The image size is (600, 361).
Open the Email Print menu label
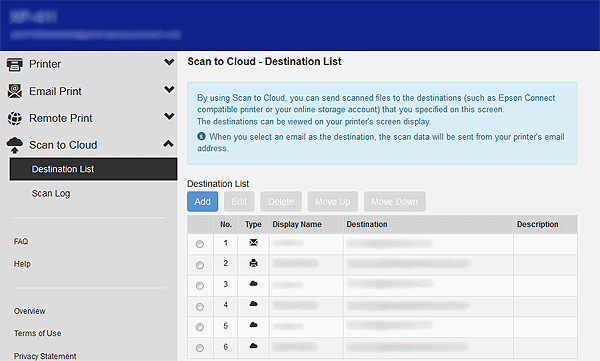55,91
